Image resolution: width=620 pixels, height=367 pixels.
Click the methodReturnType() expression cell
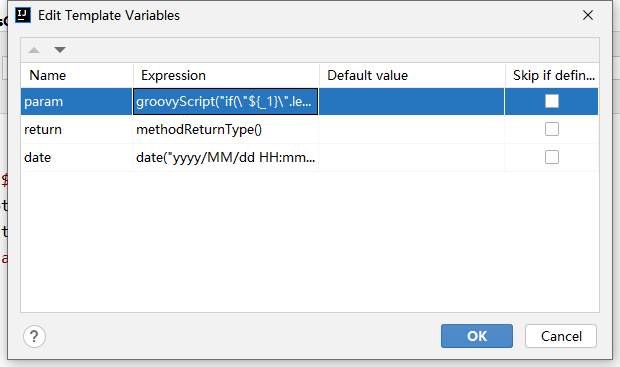click(x=225, y=129)
